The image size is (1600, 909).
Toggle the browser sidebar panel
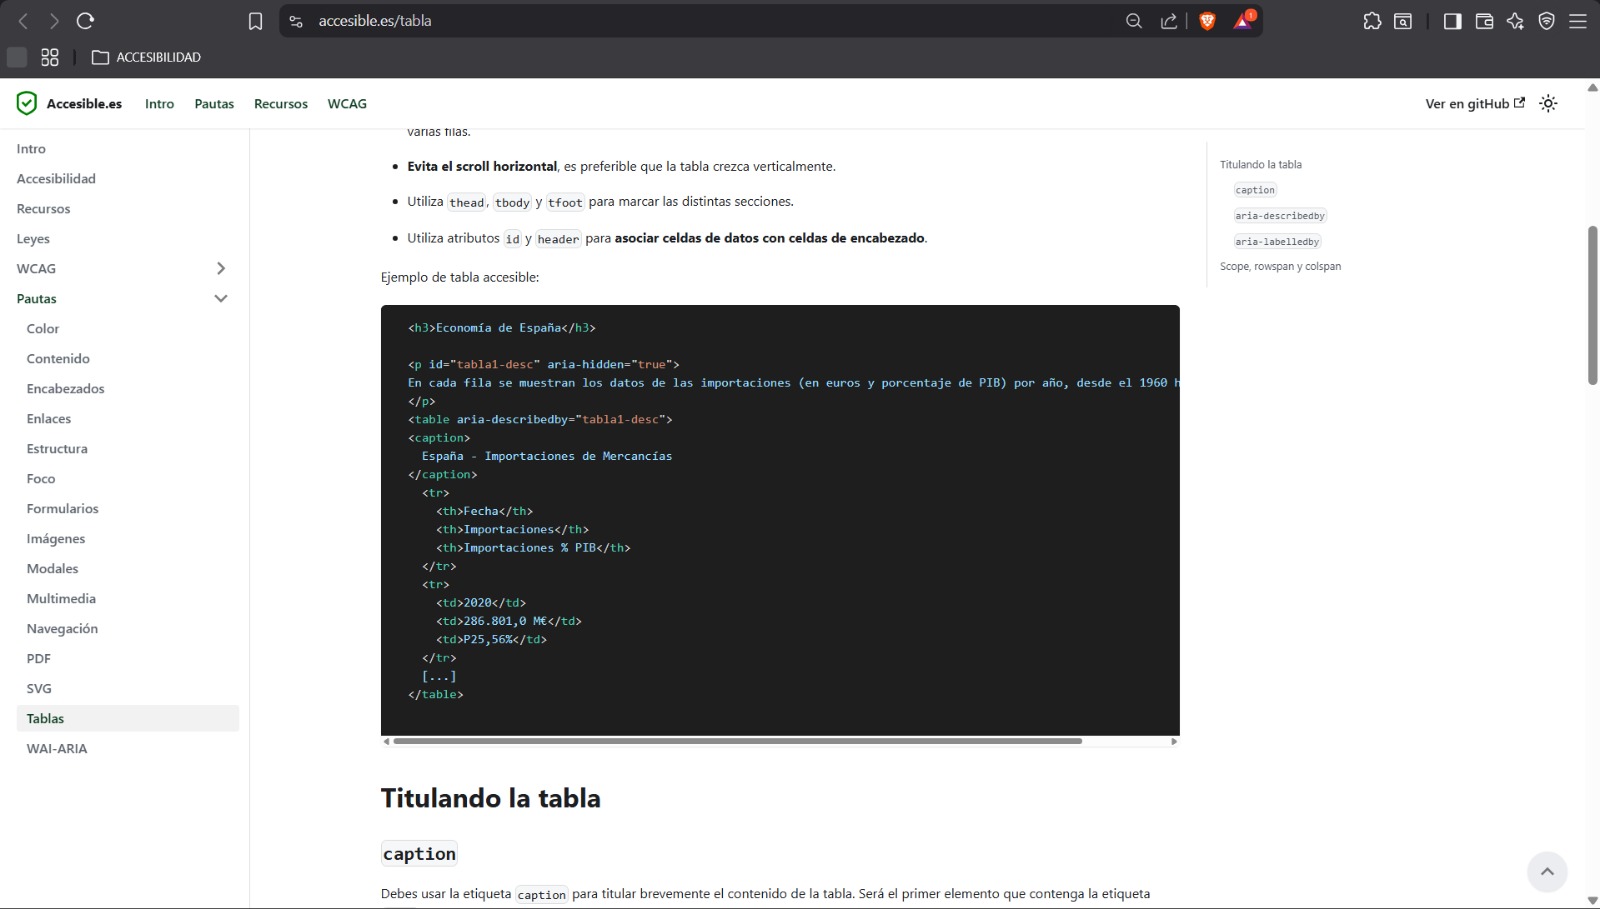pyautogui.click(x=1452, y=21)
